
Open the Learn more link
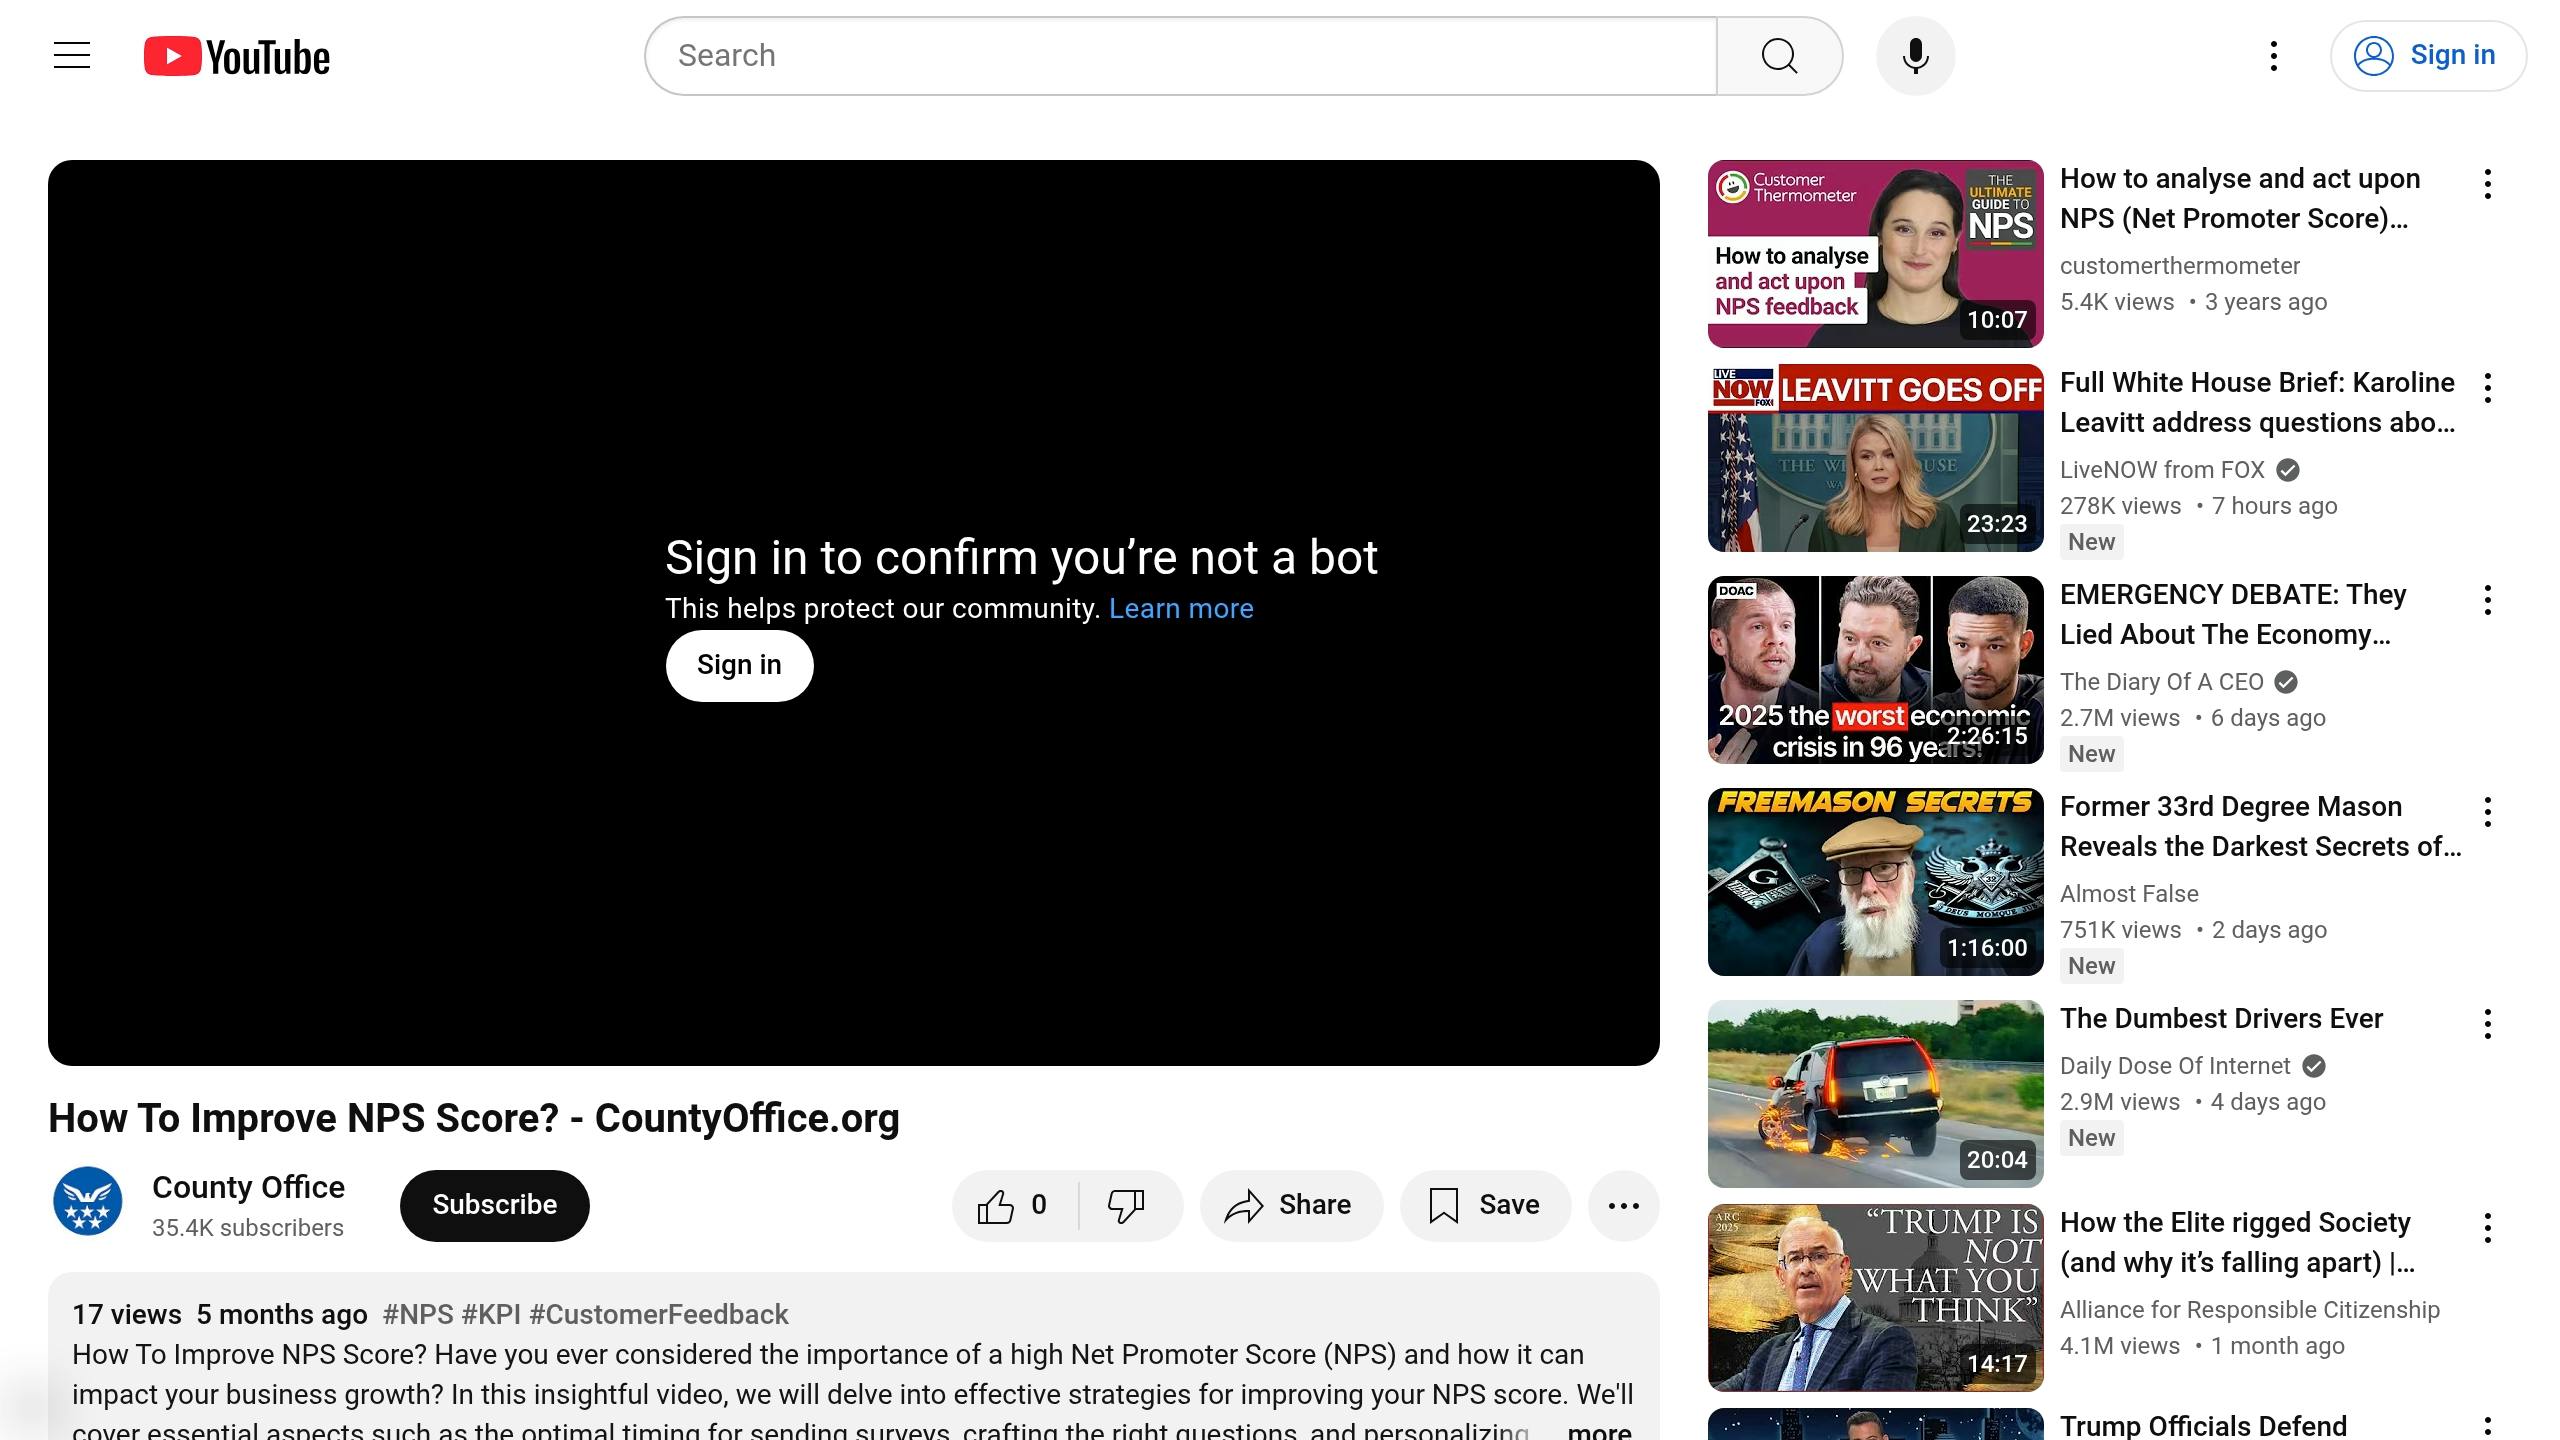tap(1181, 608)
